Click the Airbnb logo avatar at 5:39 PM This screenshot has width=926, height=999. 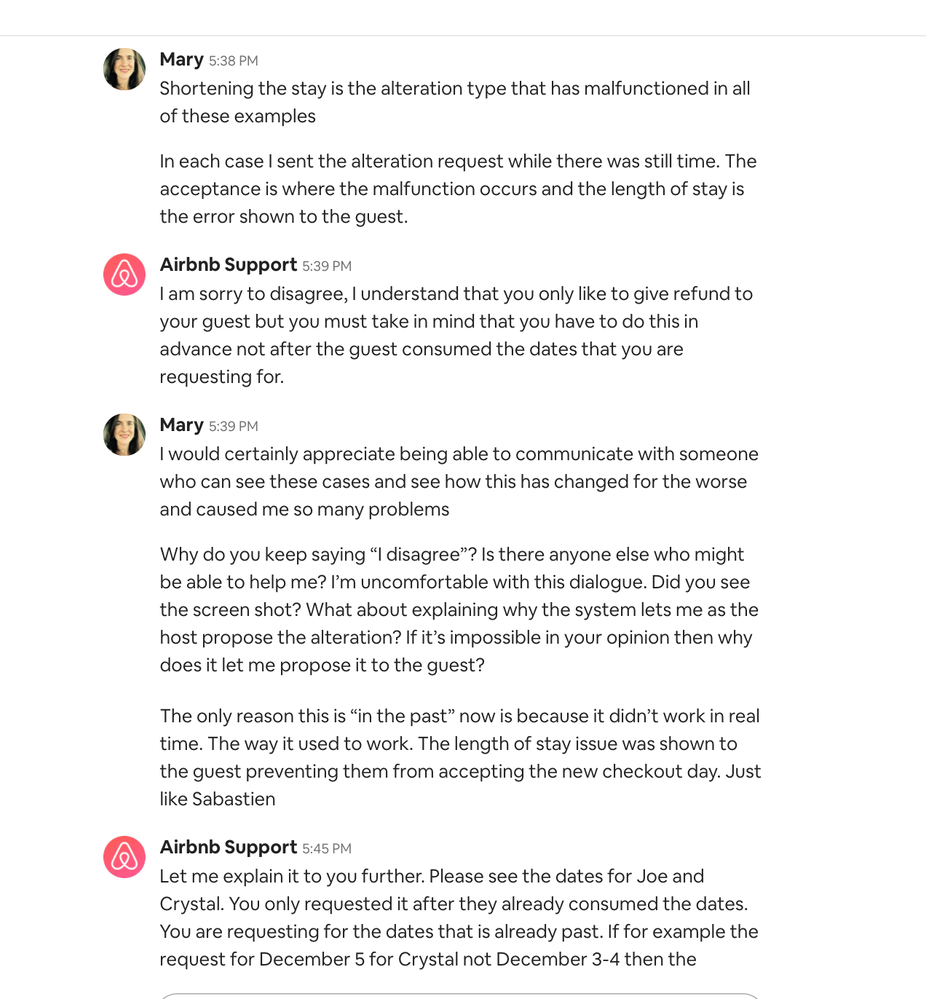(124, 274)
